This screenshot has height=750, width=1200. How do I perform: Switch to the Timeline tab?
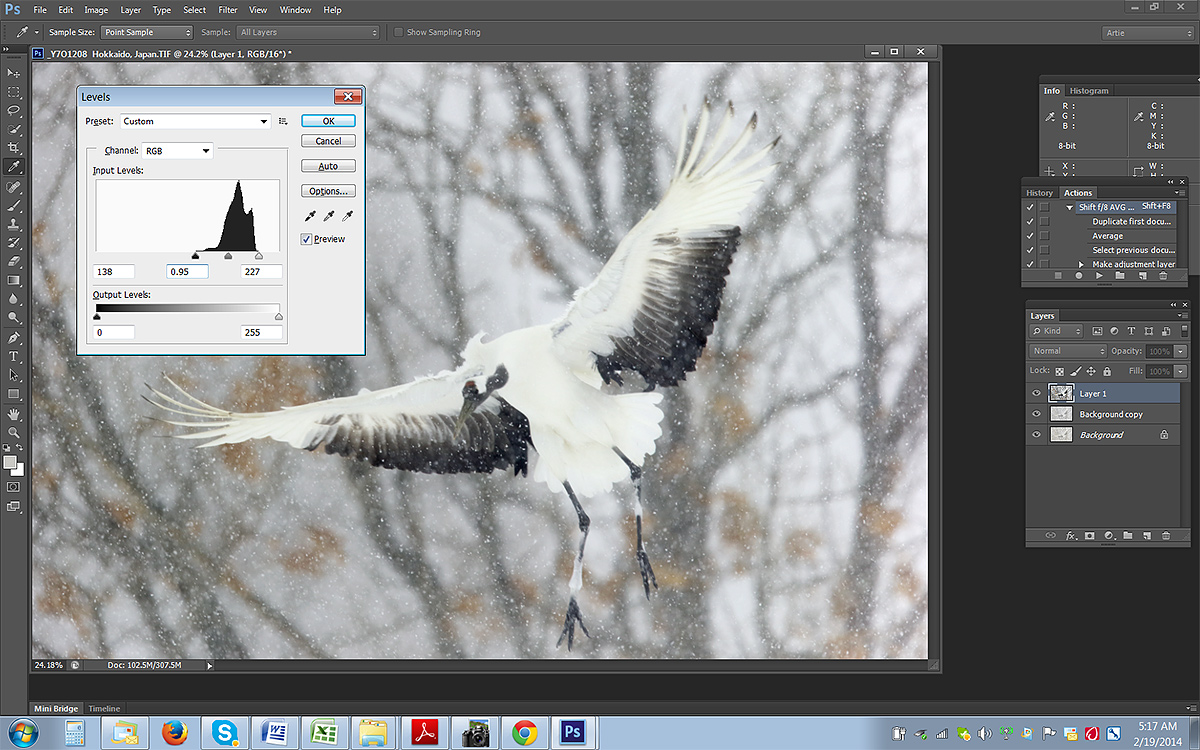tap(104, 708)
